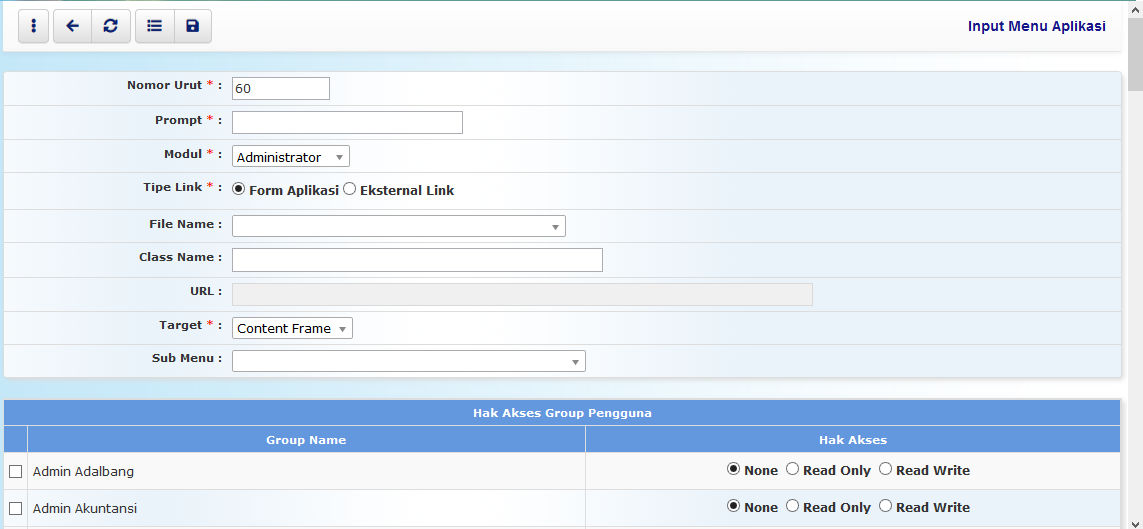Check the Admin Adalbang checkbox
Viewport: 1143px width, 529px height.
15,471
